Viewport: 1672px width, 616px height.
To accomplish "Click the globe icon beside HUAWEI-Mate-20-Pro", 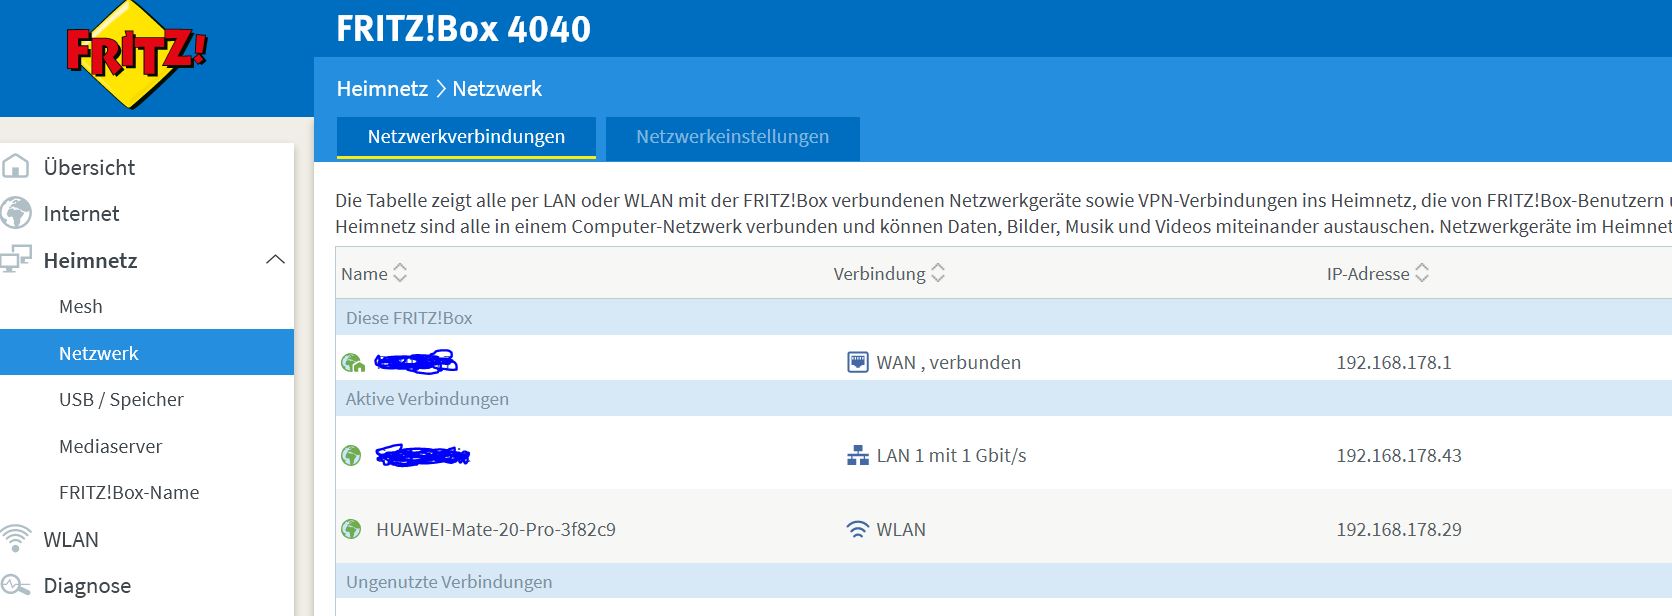I will tap(351, 529).
